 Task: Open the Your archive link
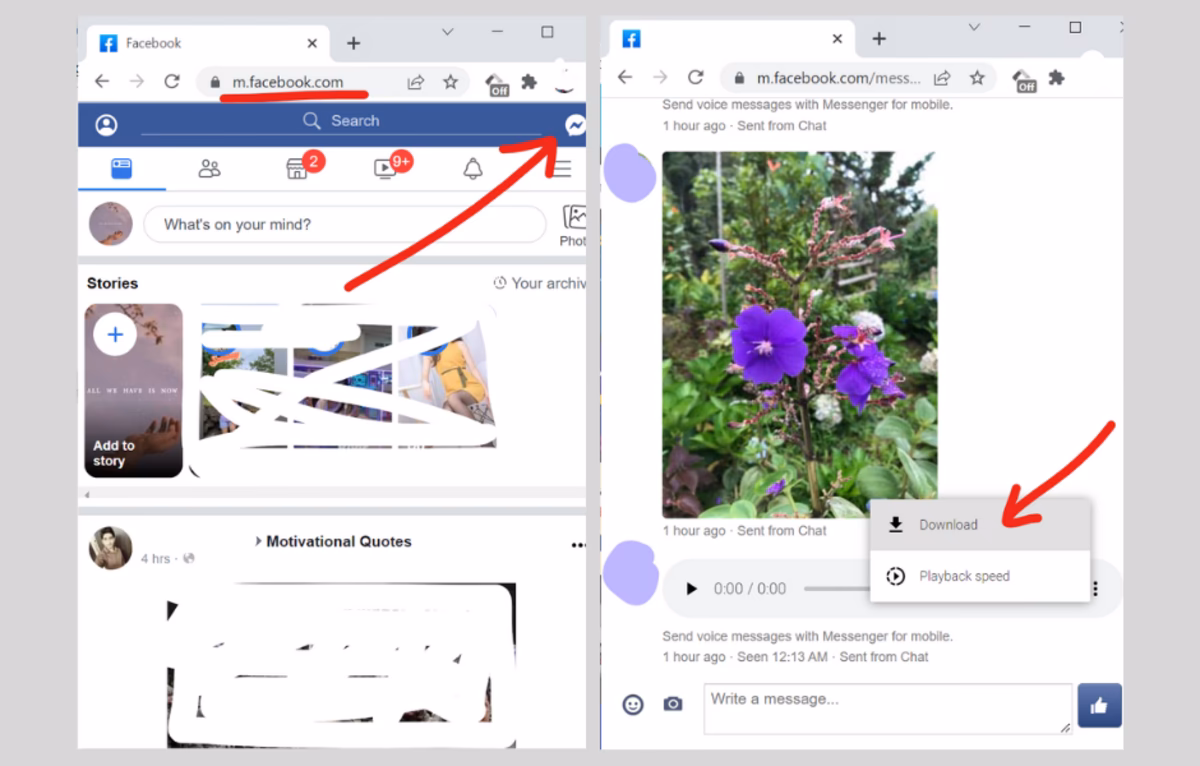click(541, 284)
